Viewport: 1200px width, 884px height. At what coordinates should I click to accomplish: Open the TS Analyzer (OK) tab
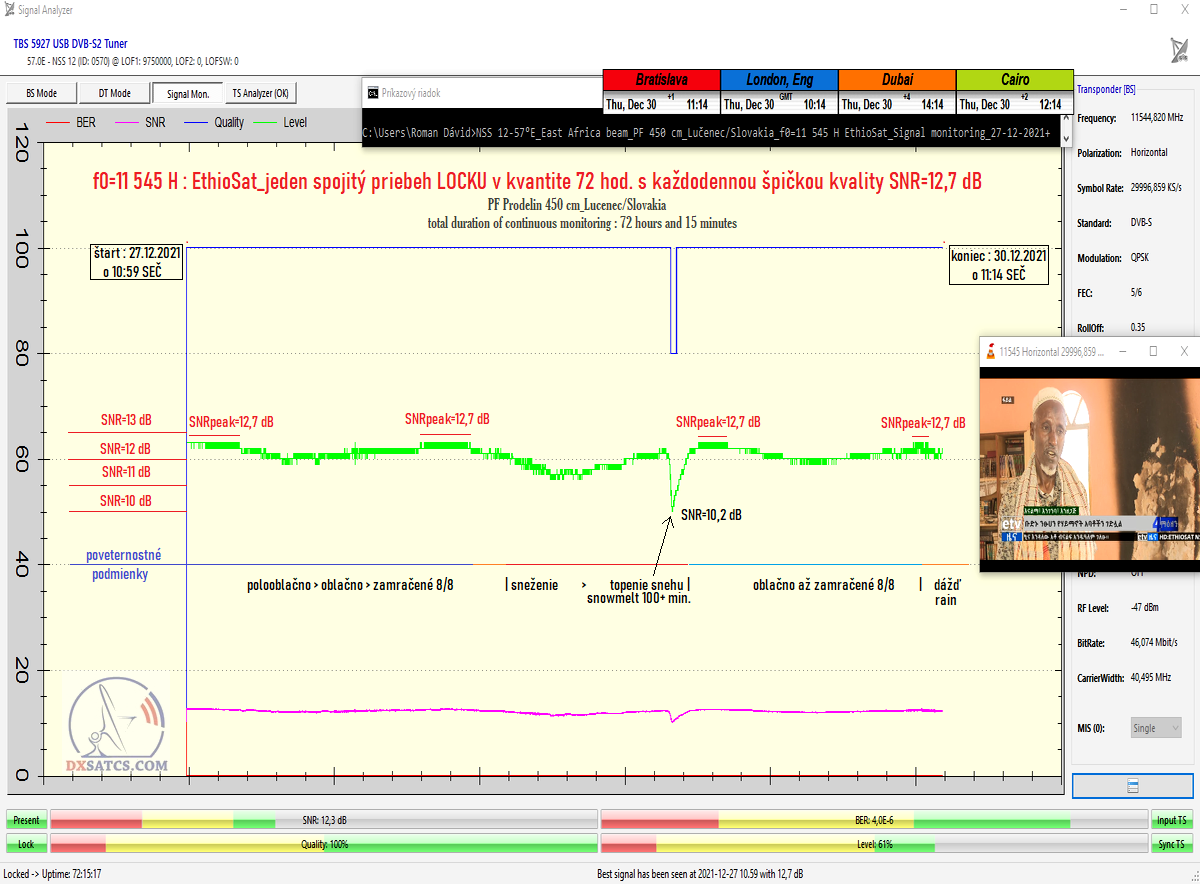[260, 93]
